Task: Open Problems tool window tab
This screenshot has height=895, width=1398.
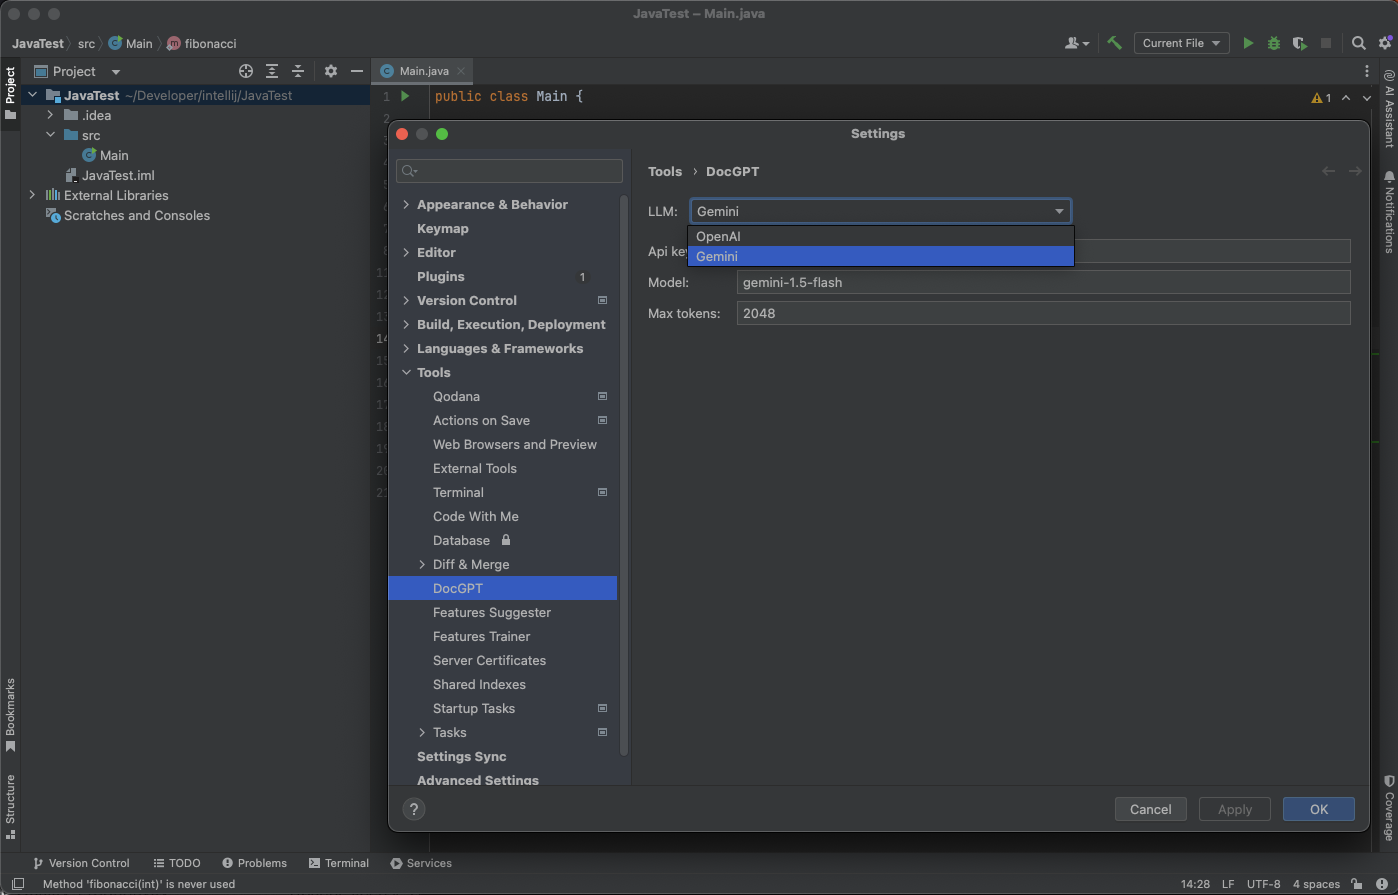Action: pos(254,863)
